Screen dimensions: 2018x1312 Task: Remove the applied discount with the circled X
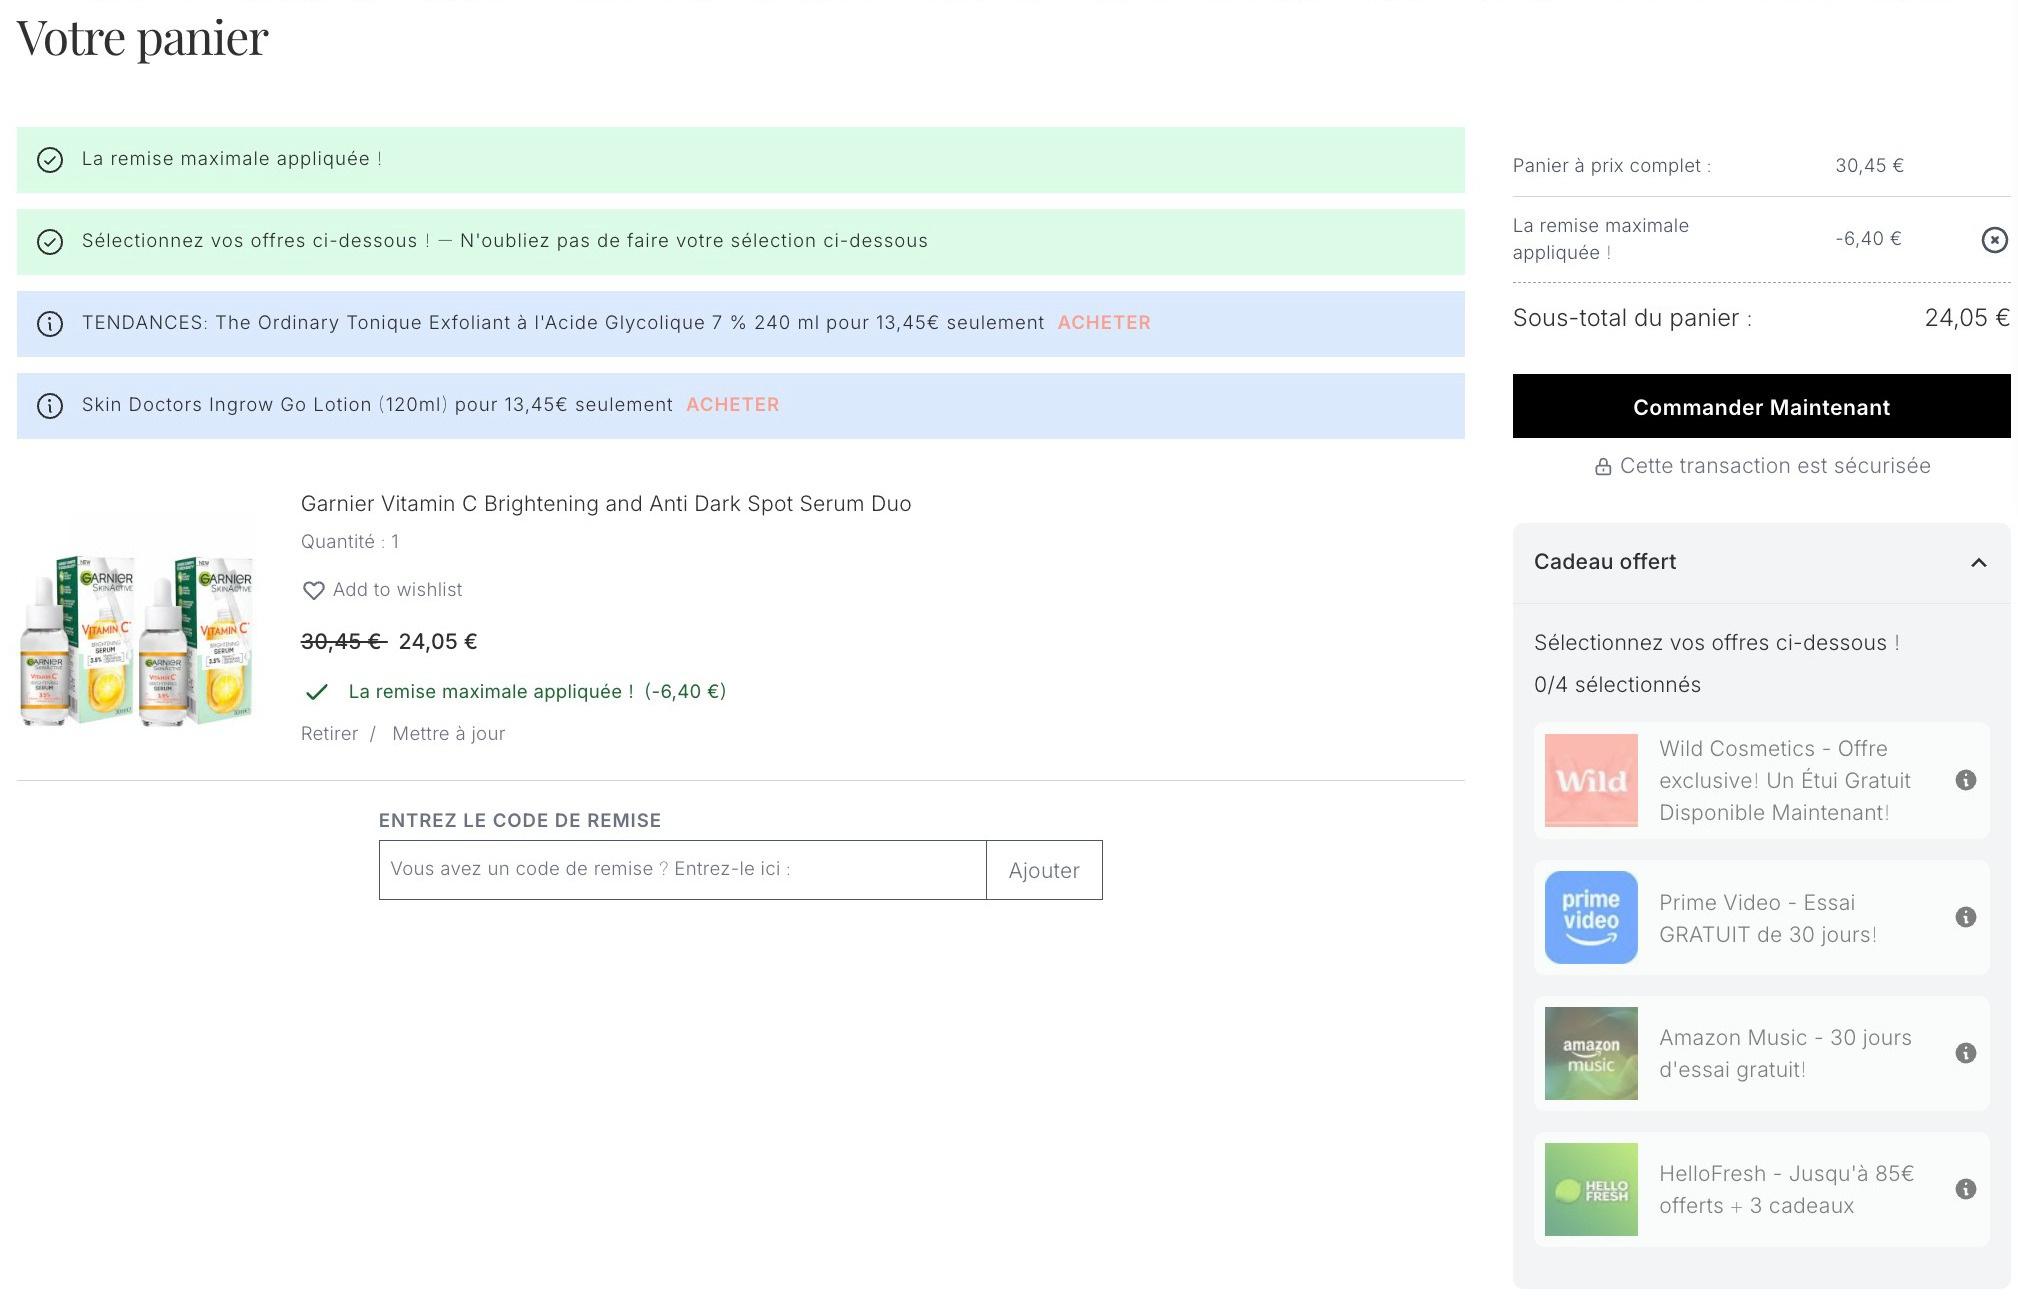point(1994,240)
